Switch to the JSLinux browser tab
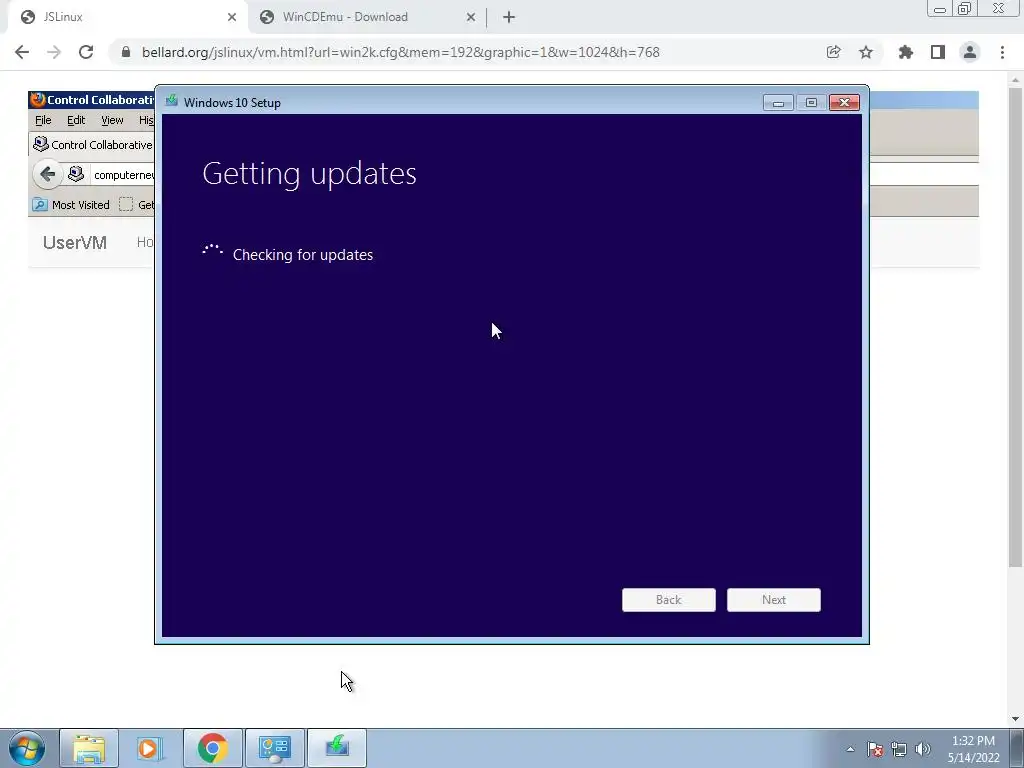 pos(127,17)
